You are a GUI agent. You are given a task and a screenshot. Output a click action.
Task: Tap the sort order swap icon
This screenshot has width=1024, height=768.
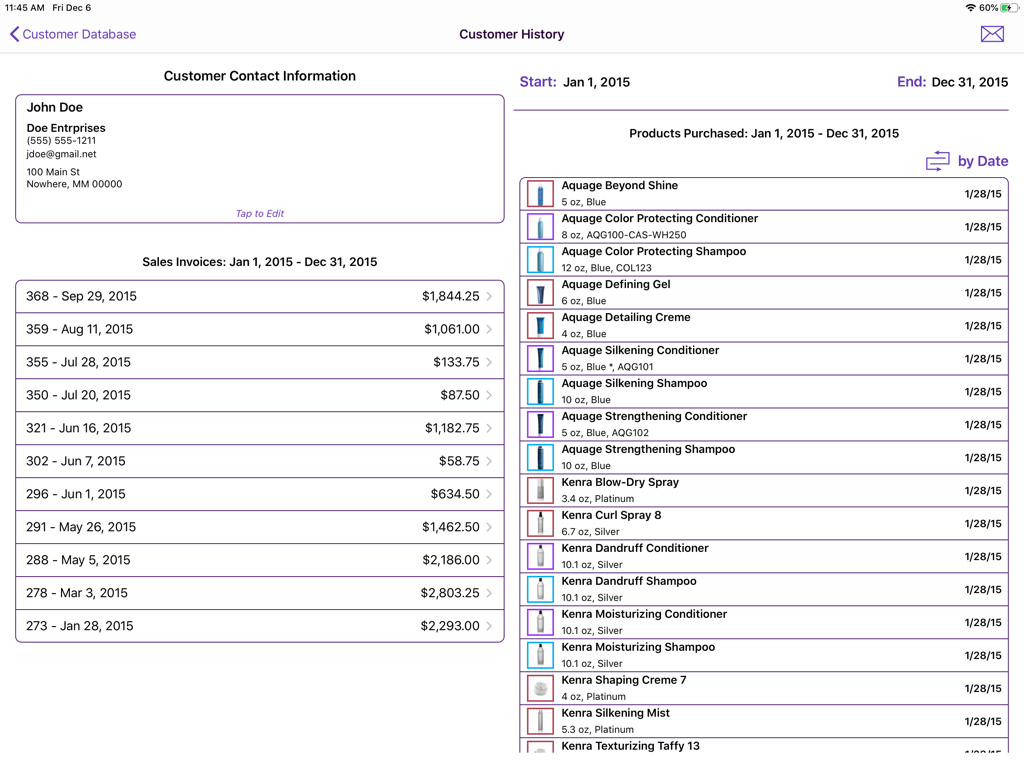[937, 161]
